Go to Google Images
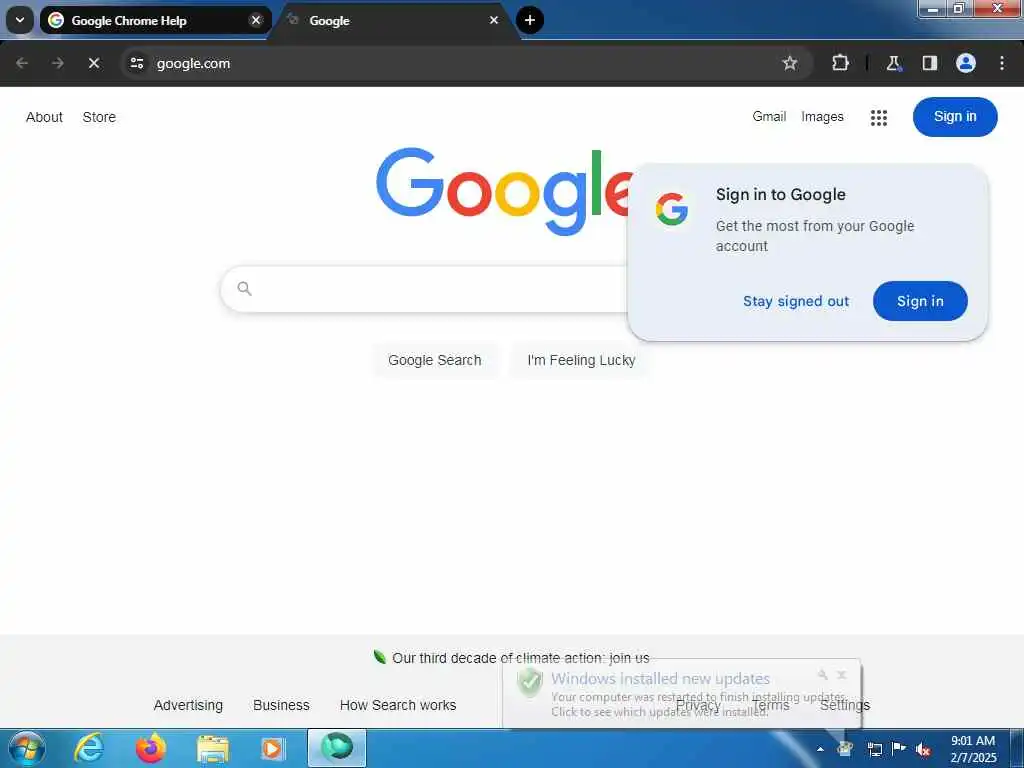1024x768 pixels. click(x=822, y=116)
